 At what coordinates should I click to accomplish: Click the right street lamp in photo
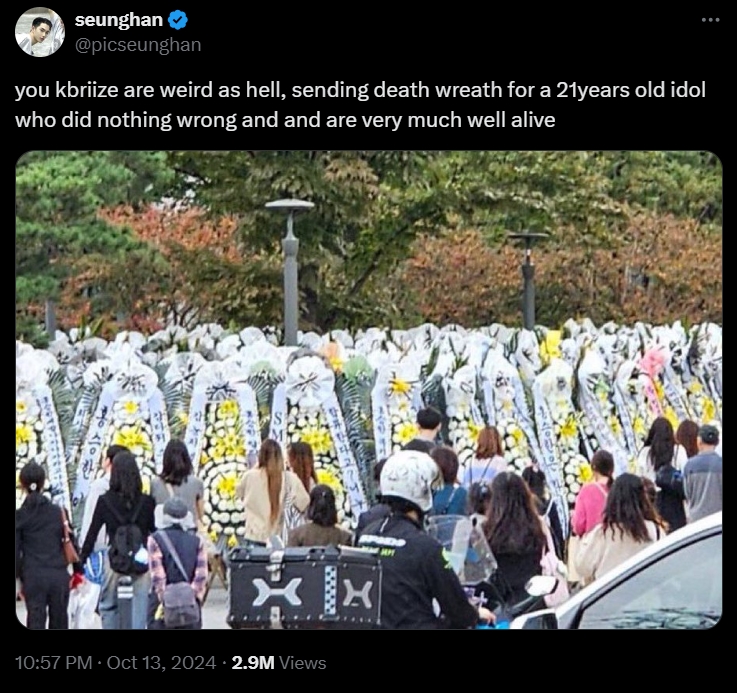click(x=528, y=280)
